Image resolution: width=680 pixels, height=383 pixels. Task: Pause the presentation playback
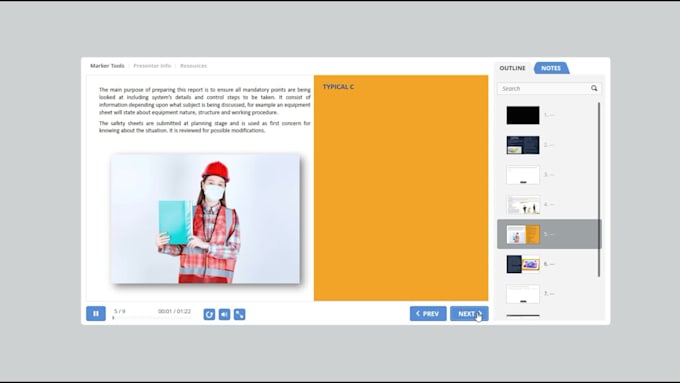pyautogui.click(x=96, y=314)
